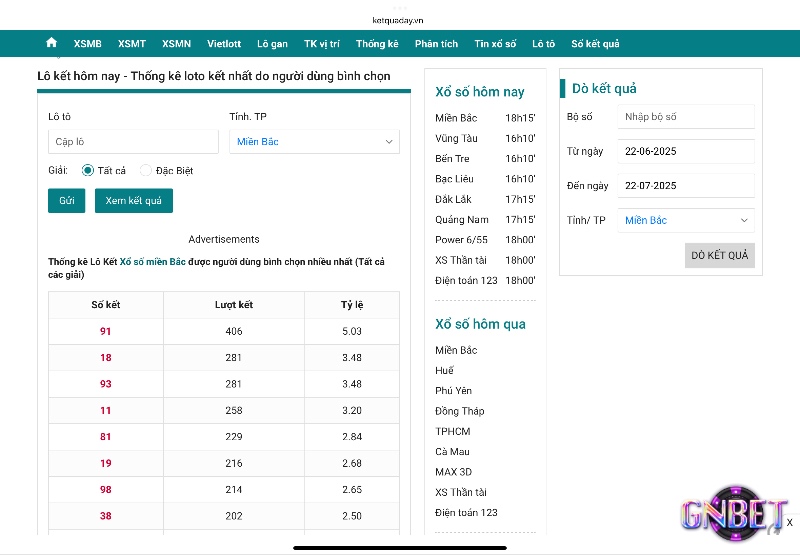Click the Xem kết quả button

coord(134,200)
